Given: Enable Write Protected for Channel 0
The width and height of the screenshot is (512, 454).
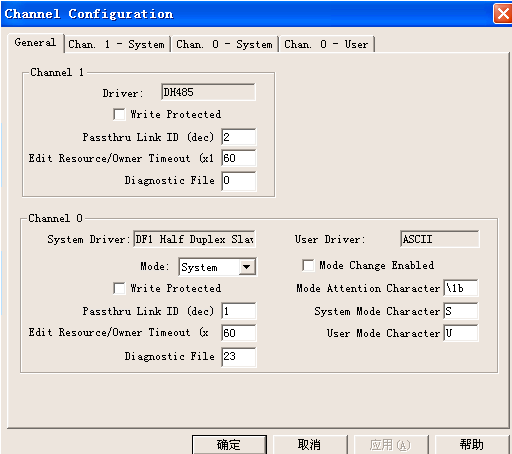Looking at the screenshot, I should tap(119, 288).
